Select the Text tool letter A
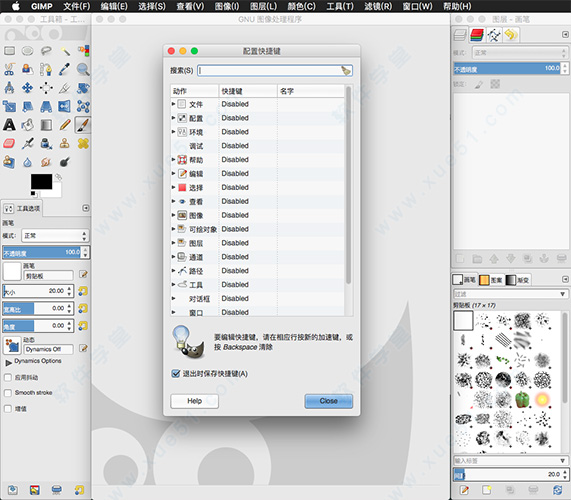This screenshot has height=500, width=571. point(9,125)
